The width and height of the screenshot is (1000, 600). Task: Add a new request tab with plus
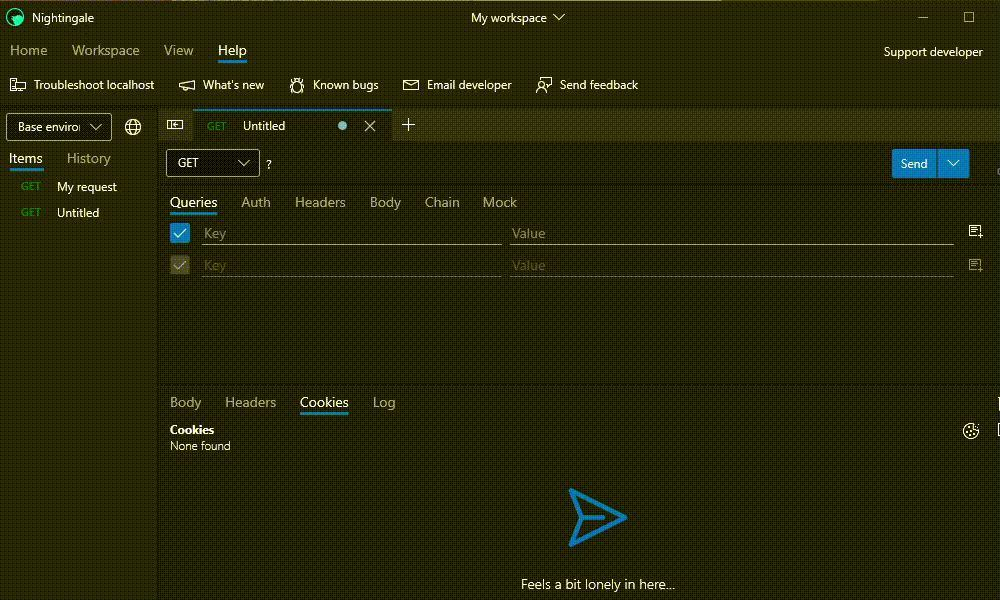[408, 125]
